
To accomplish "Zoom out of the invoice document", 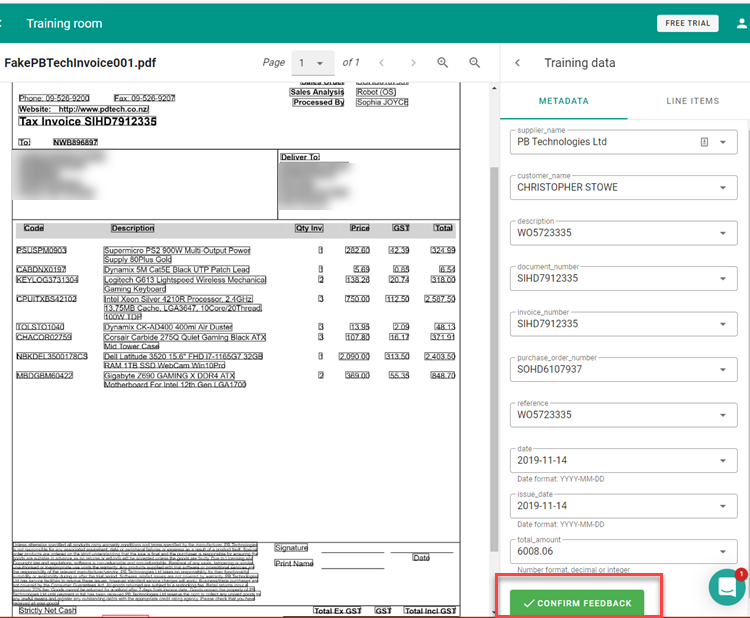I will point(475,63).
